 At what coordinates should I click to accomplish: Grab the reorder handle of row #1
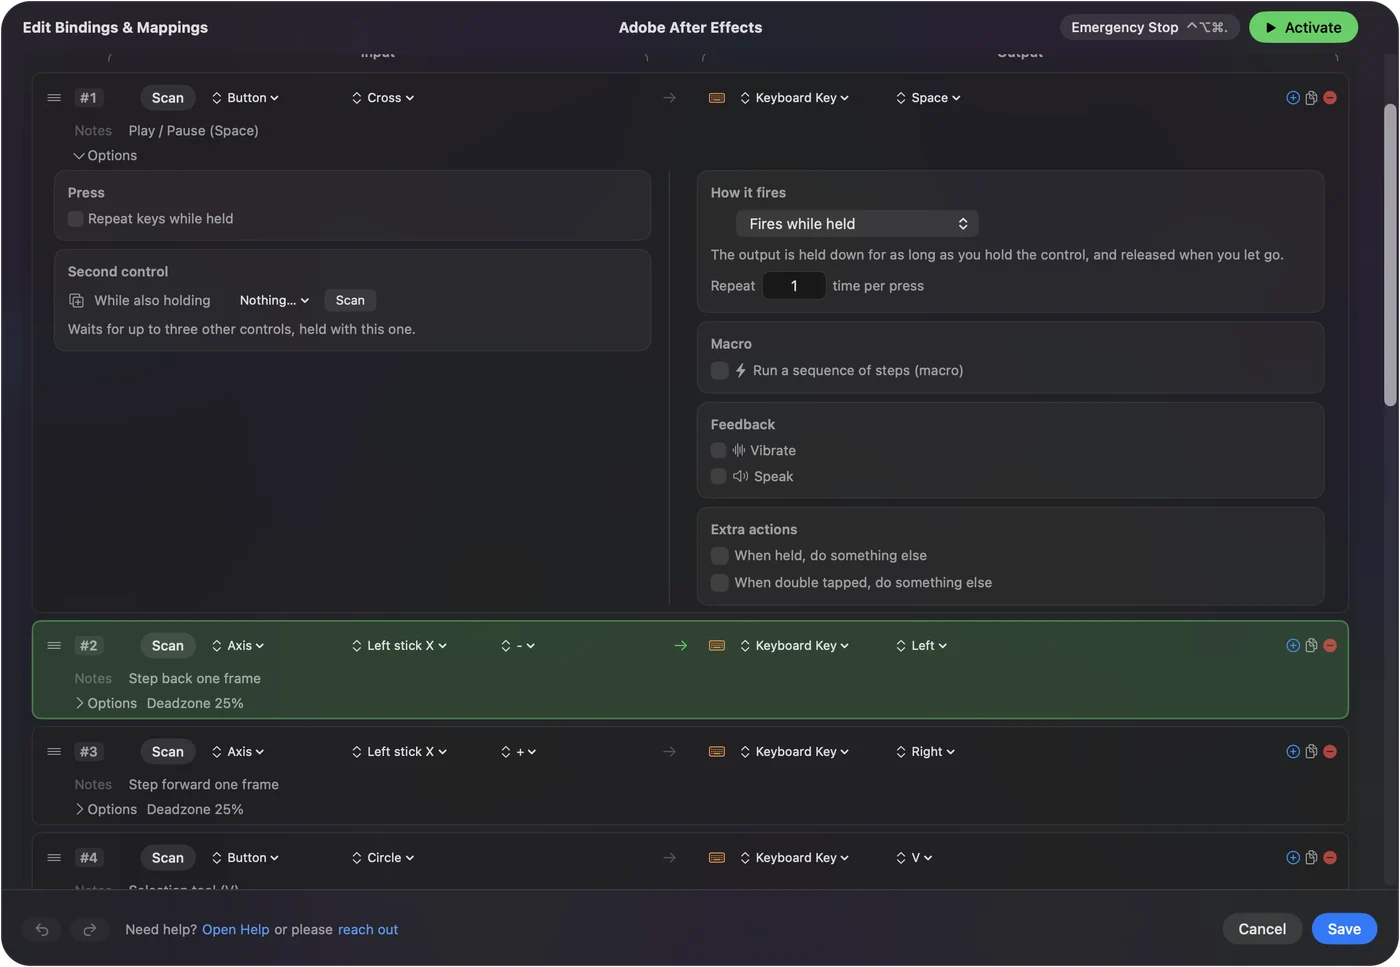coord(54,98)
